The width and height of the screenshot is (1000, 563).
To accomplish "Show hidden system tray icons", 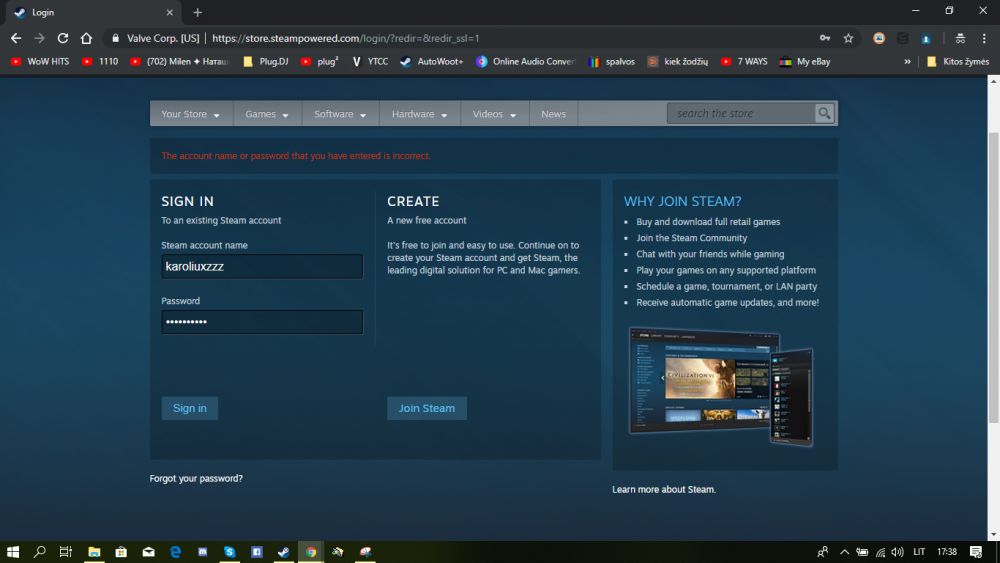I will (844, 552).
